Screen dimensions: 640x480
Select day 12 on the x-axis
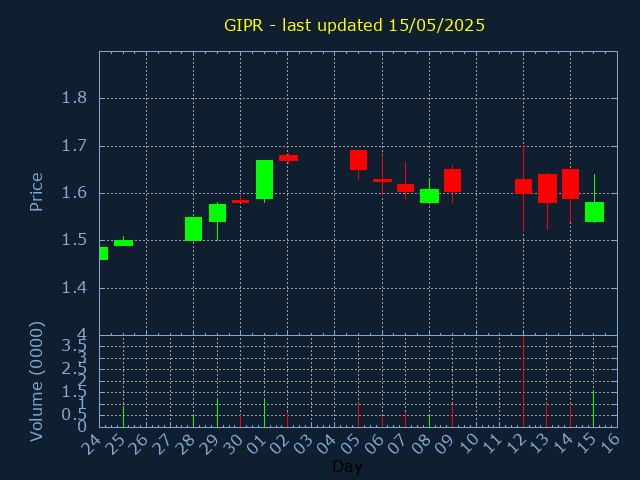516,444
